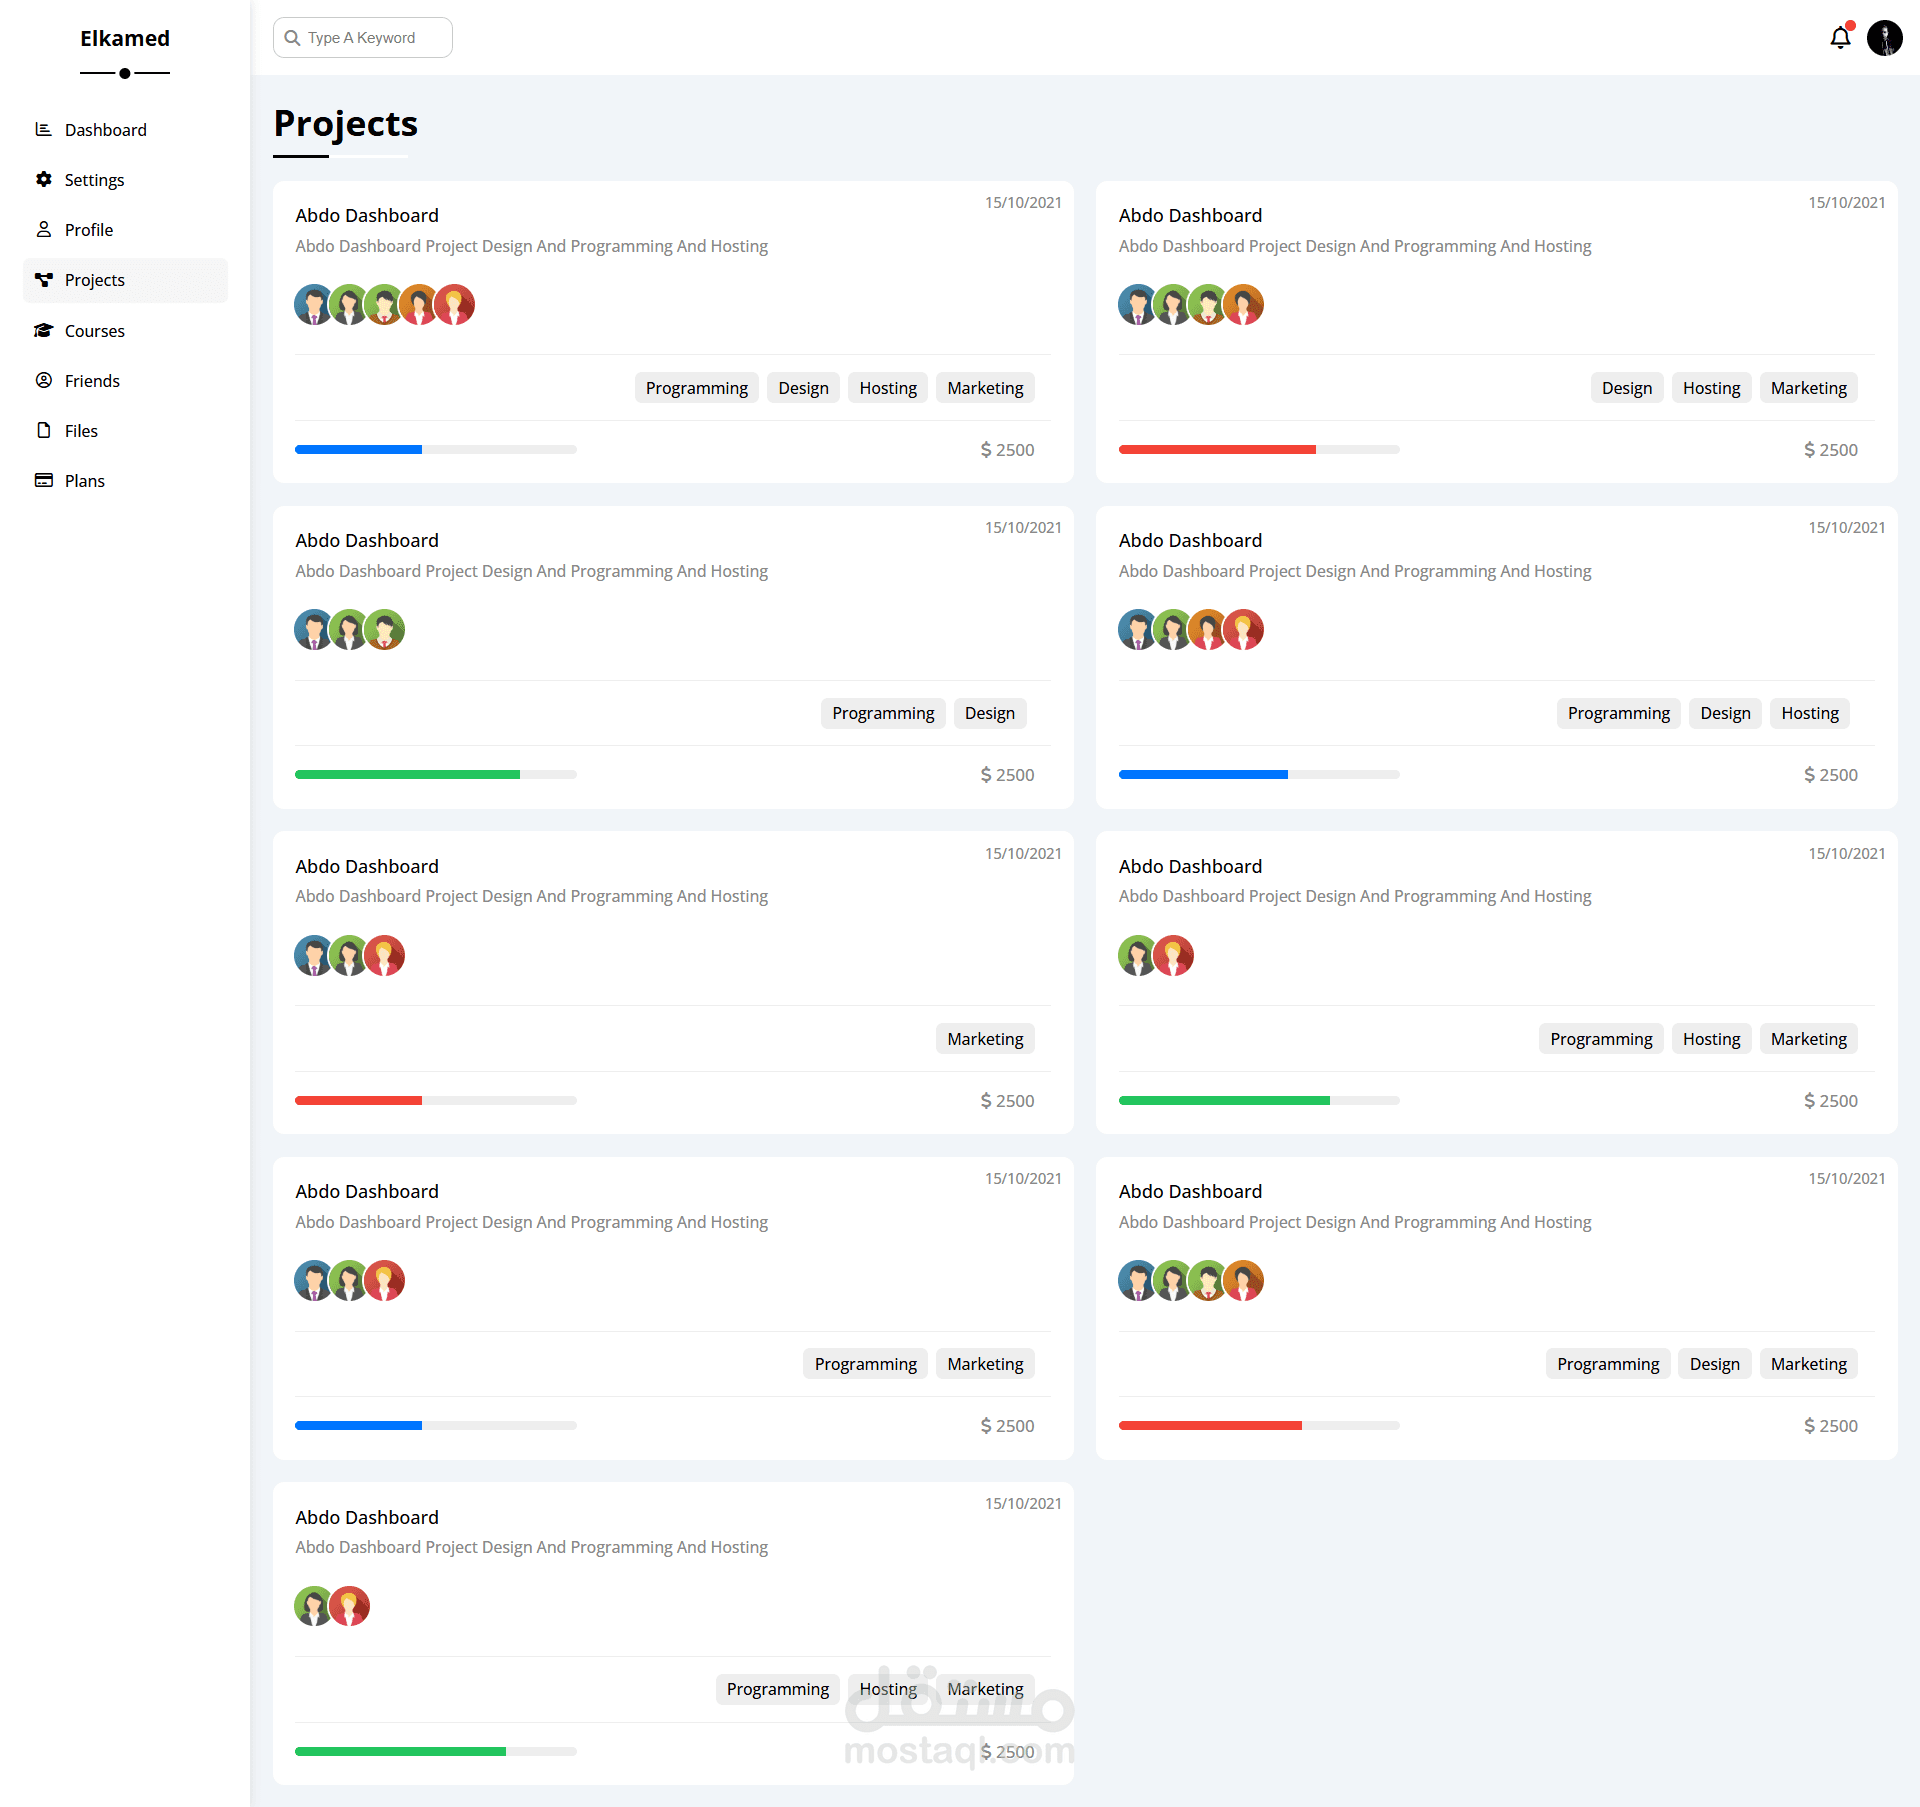
Task: Click the lone Marketing tag in third-row card
Action: point(985,1039)
